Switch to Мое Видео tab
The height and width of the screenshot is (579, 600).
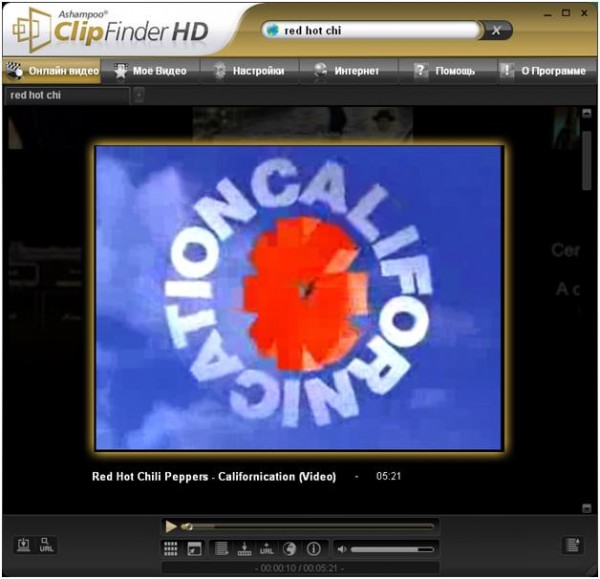[x=150, y=71]
